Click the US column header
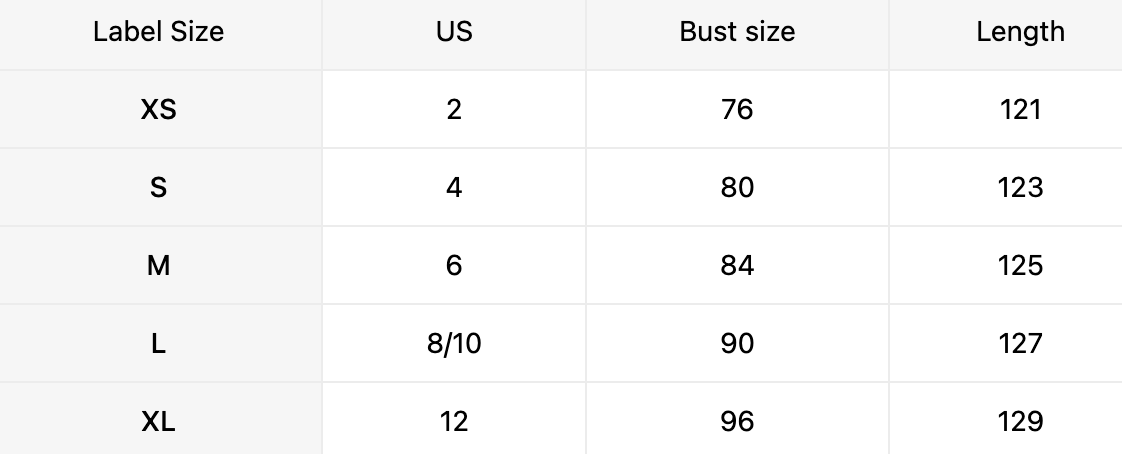The height and width of the screenshot is (454, 1122). (454, 32)
